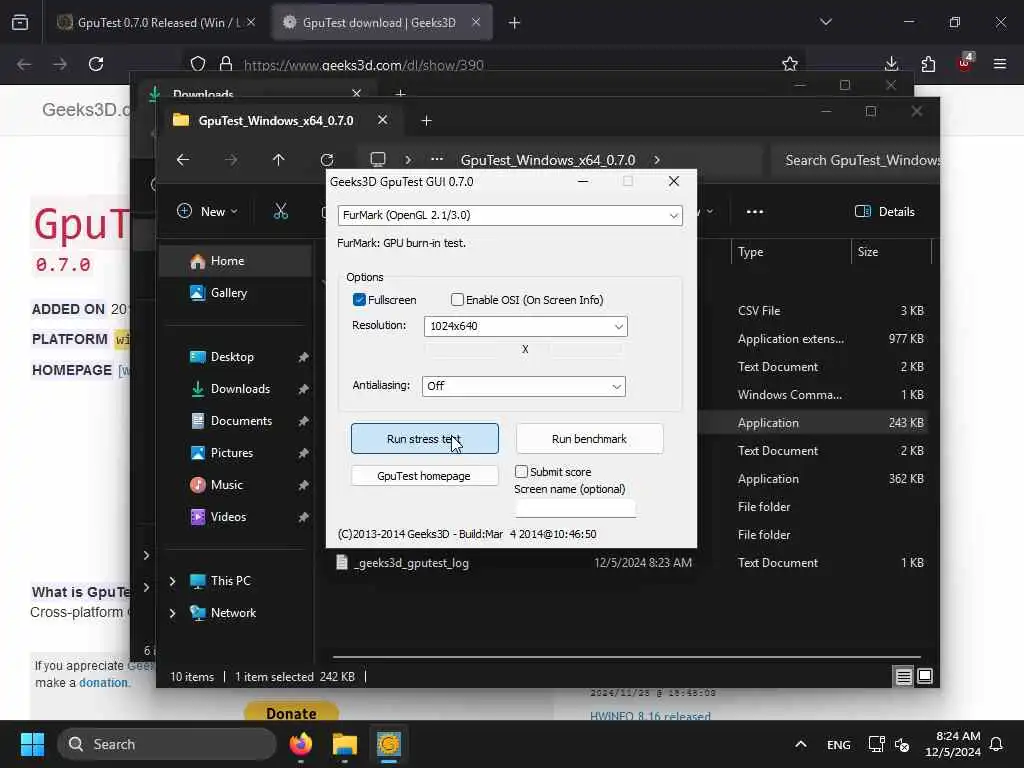
Task: Reload the Firefox page
Action: (x=96, y=64)
